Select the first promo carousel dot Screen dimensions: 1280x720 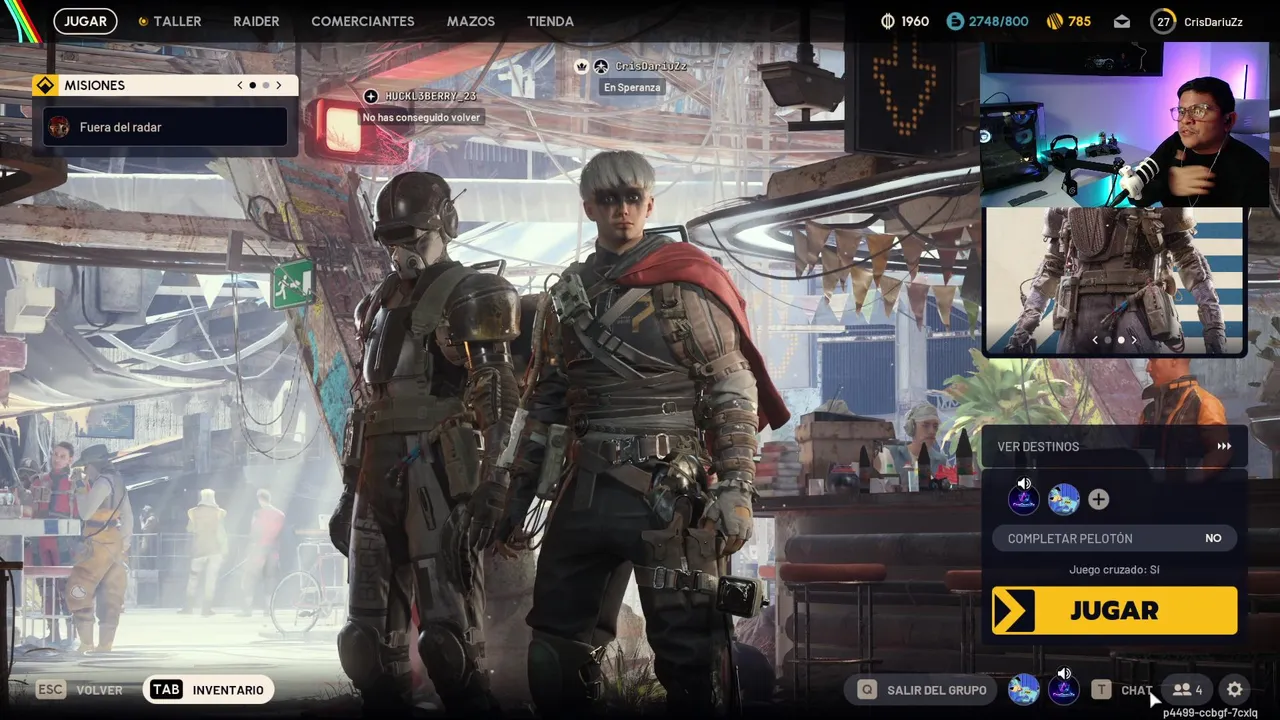tap(1107, 340)
